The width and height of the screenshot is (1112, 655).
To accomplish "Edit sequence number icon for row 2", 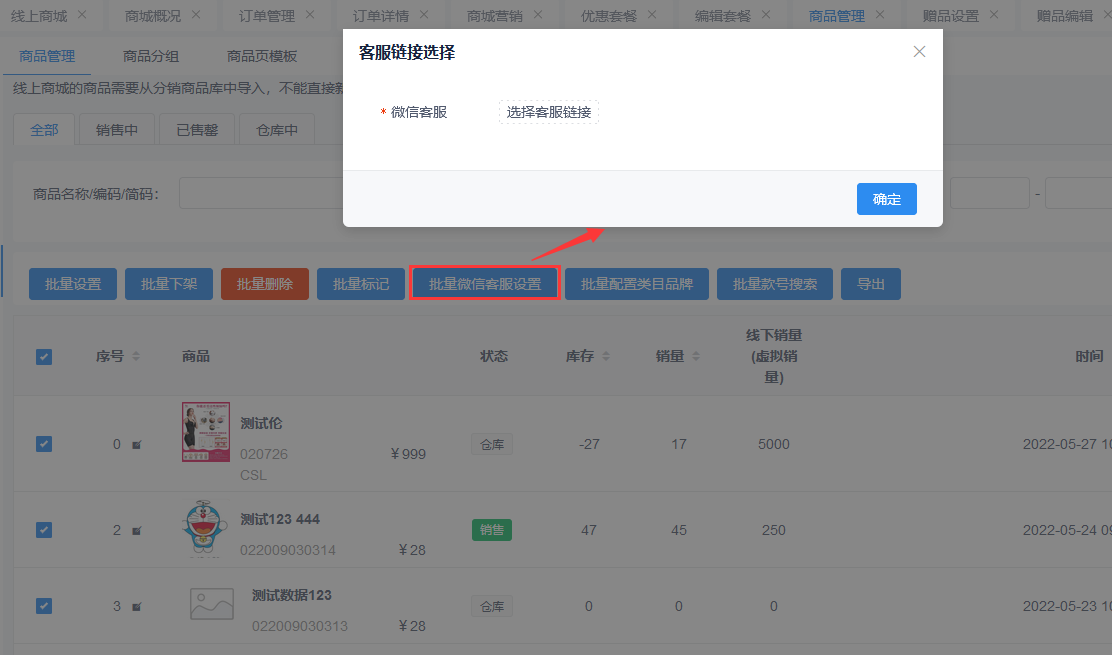I will click(x=137, y=531).
